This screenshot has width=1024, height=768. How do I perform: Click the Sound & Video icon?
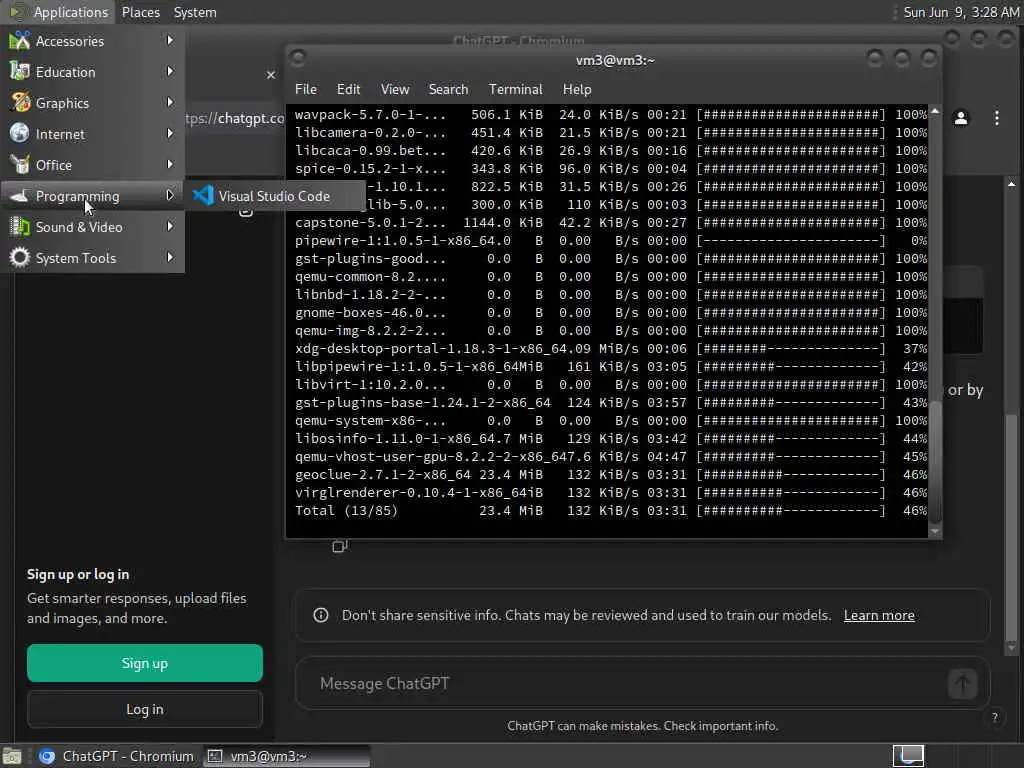(x=20, y=227)
